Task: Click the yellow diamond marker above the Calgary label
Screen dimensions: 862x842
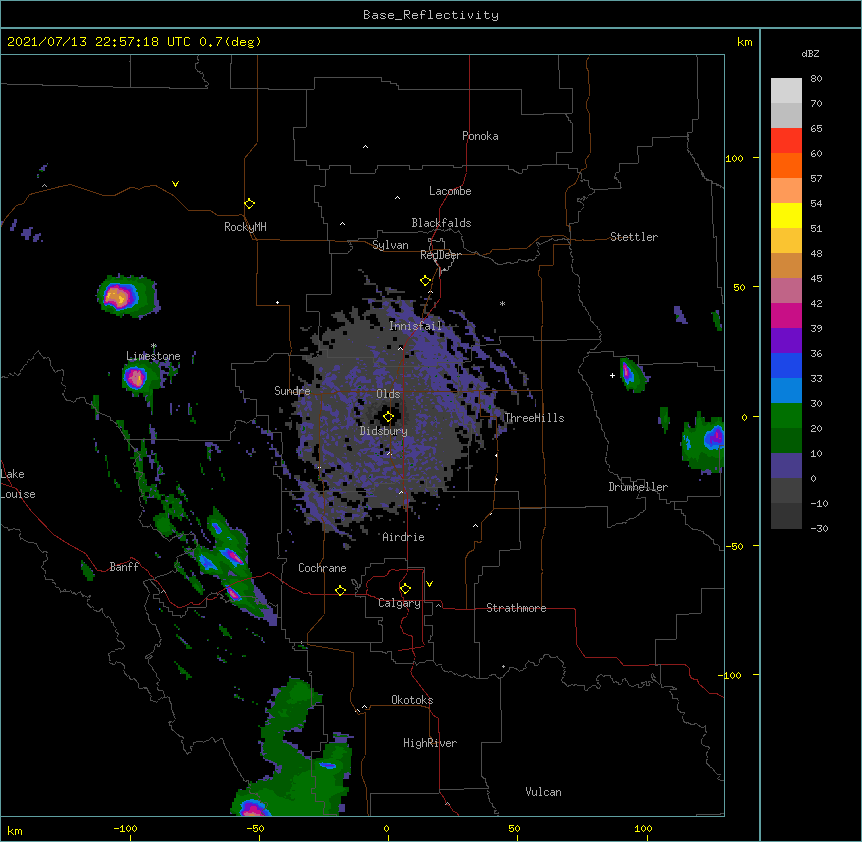Action: click(406, 589)
